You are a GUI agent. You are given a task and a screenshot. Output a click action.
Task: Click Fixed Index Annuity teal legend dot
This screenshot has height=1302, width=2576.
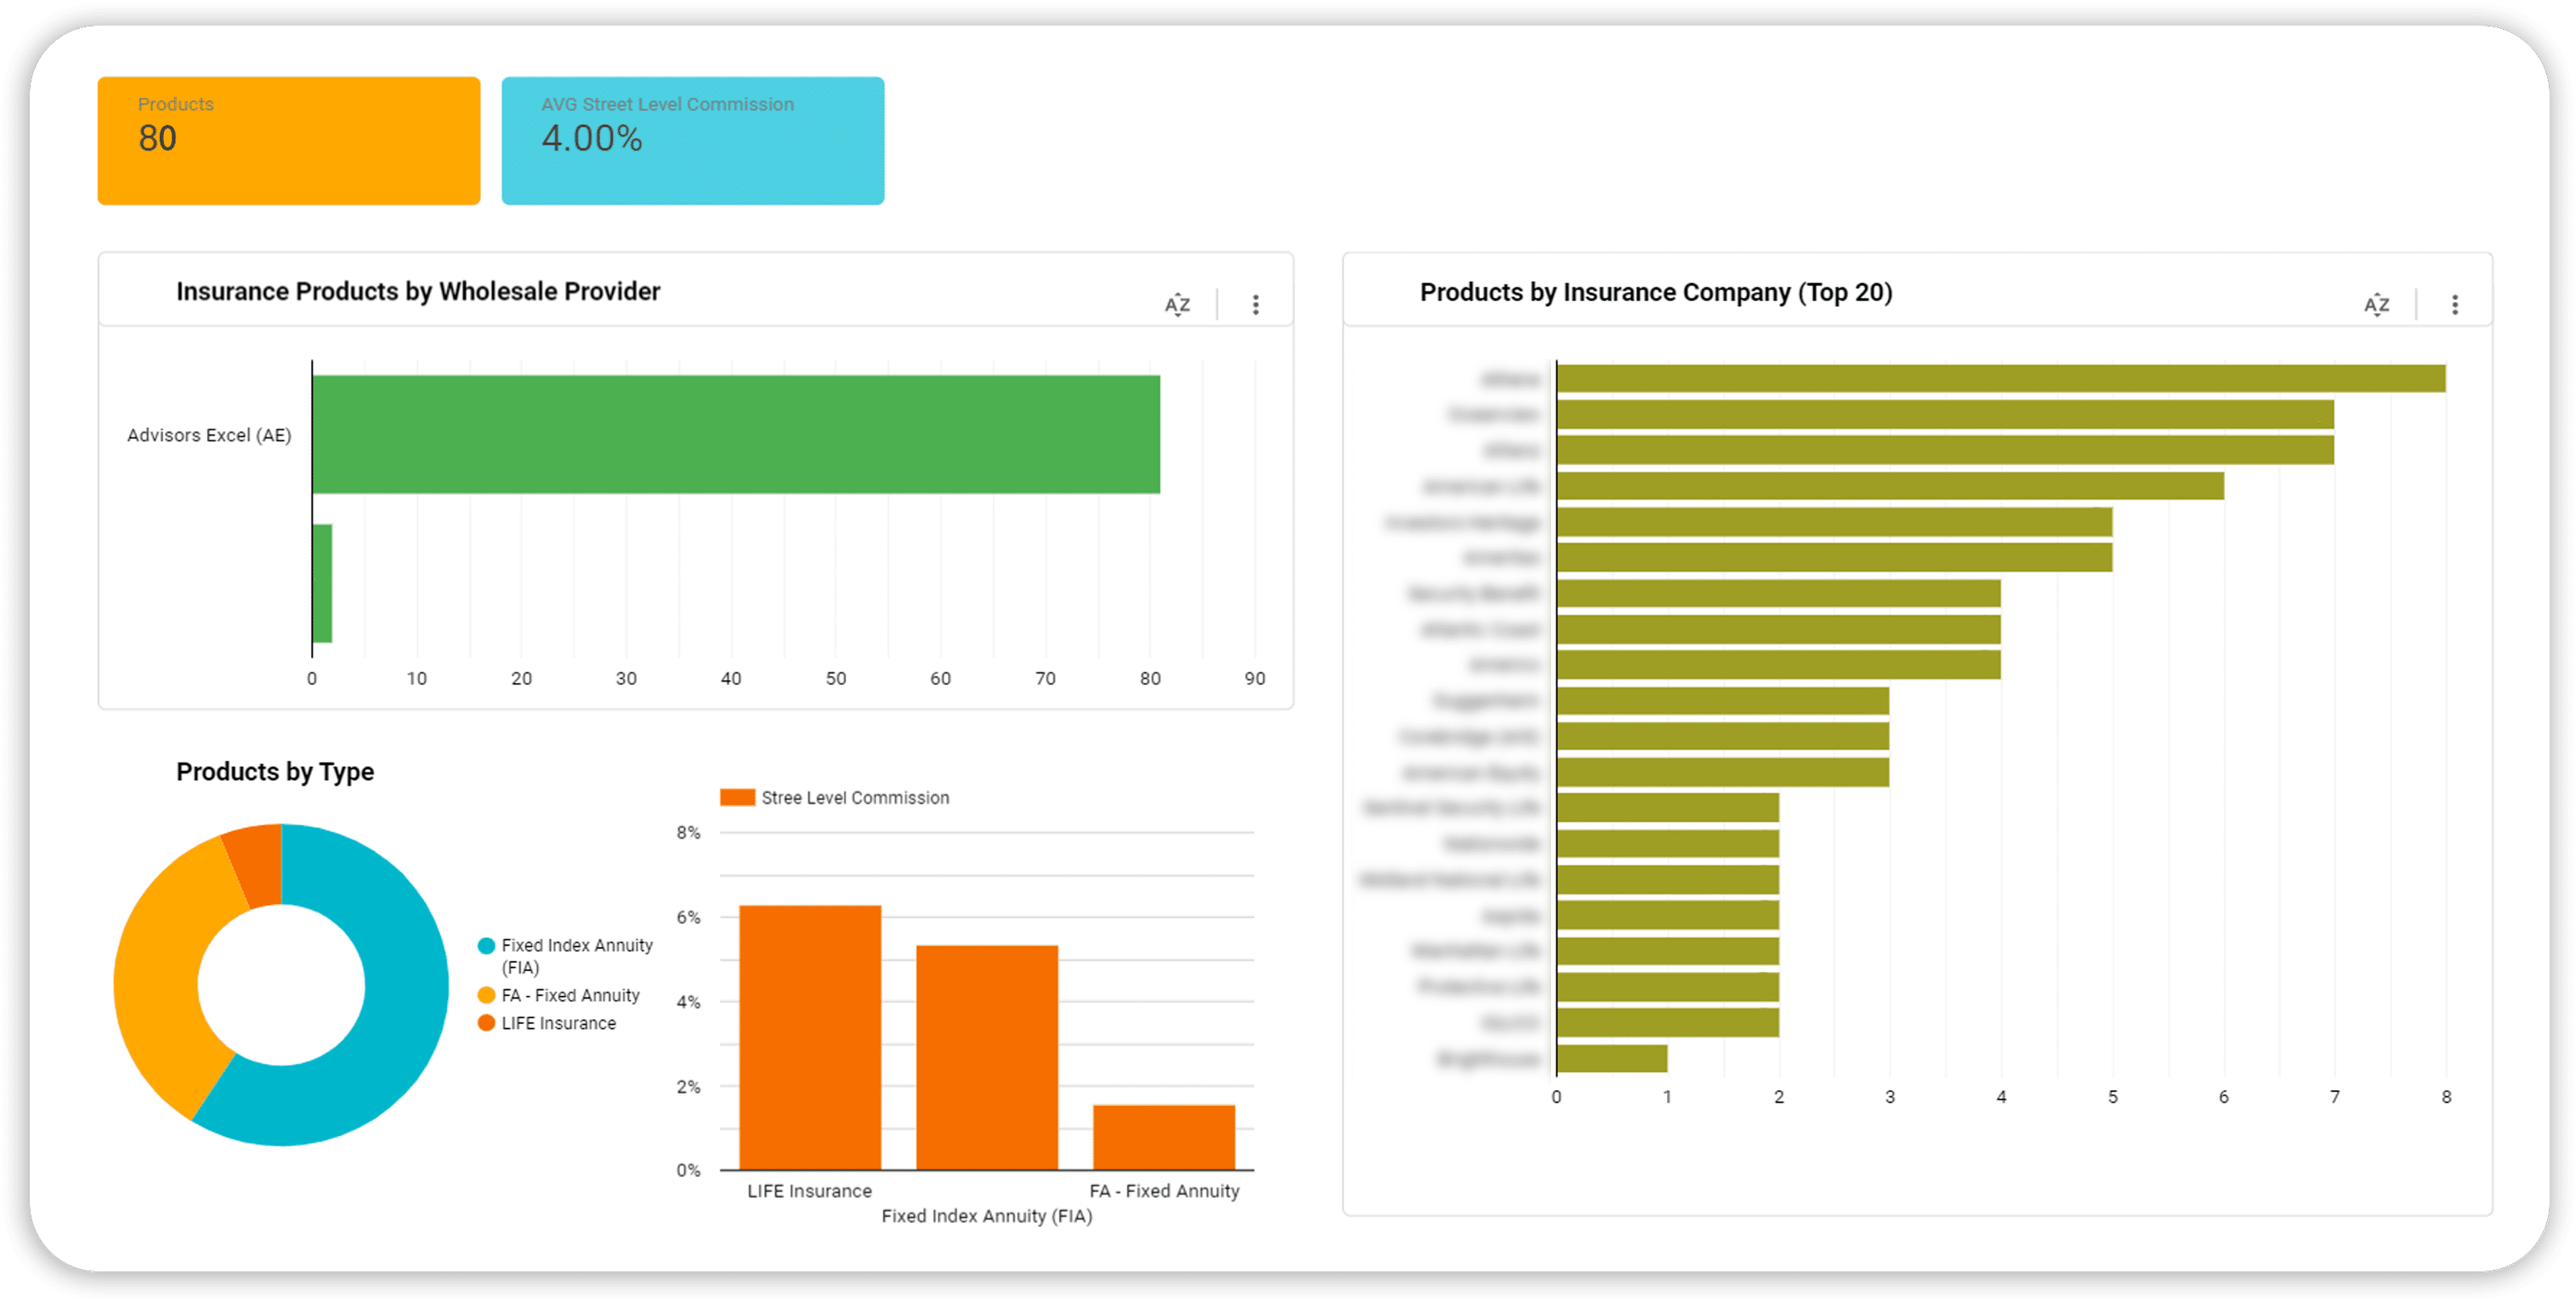click(x=486, y=945)
